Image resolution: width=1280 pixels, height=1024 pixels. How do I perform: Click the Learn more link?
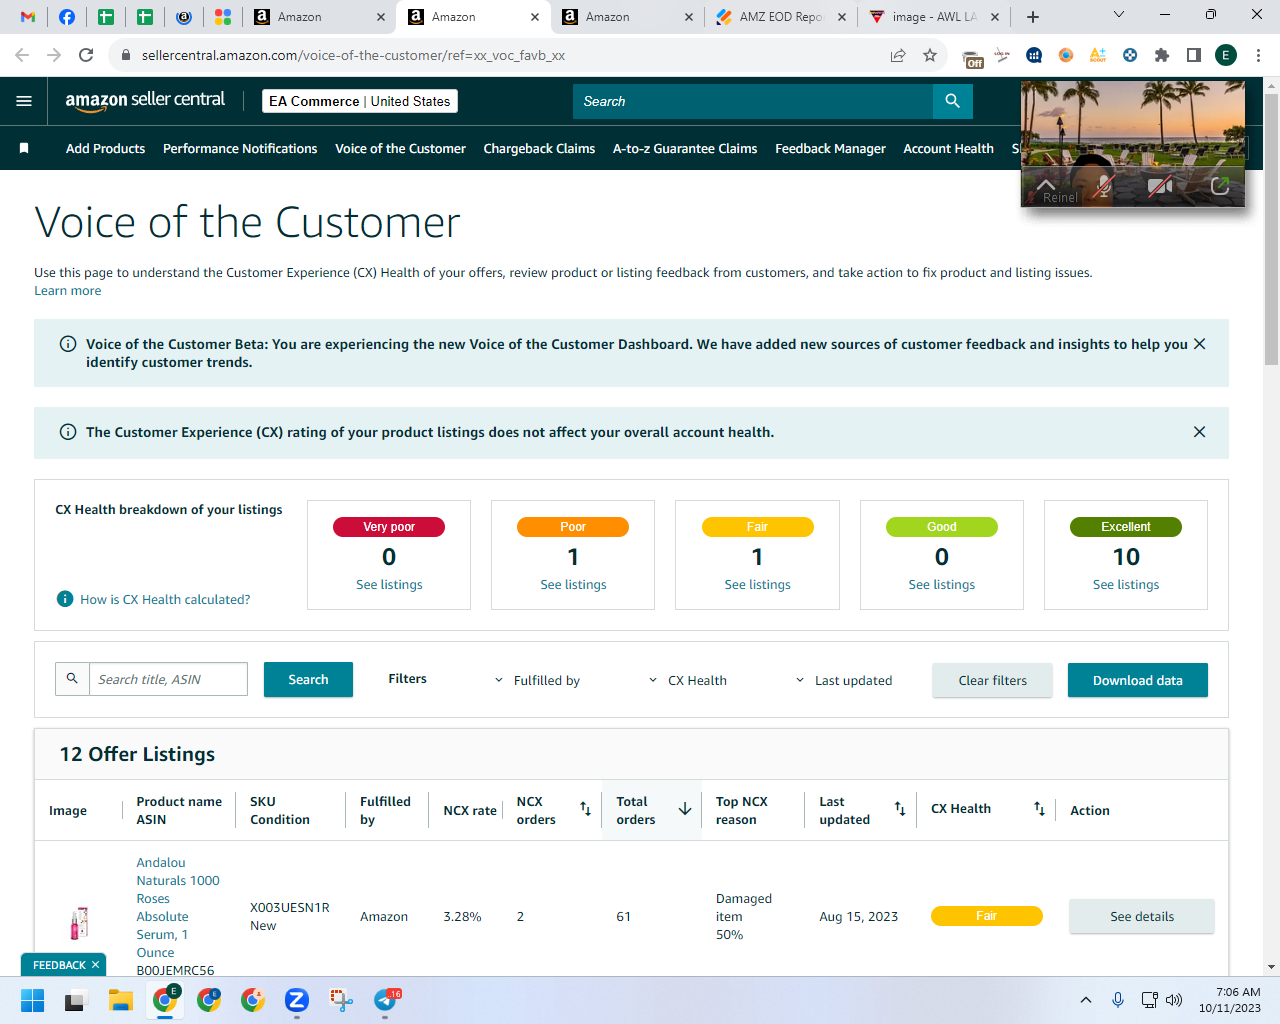click(67, 291)
